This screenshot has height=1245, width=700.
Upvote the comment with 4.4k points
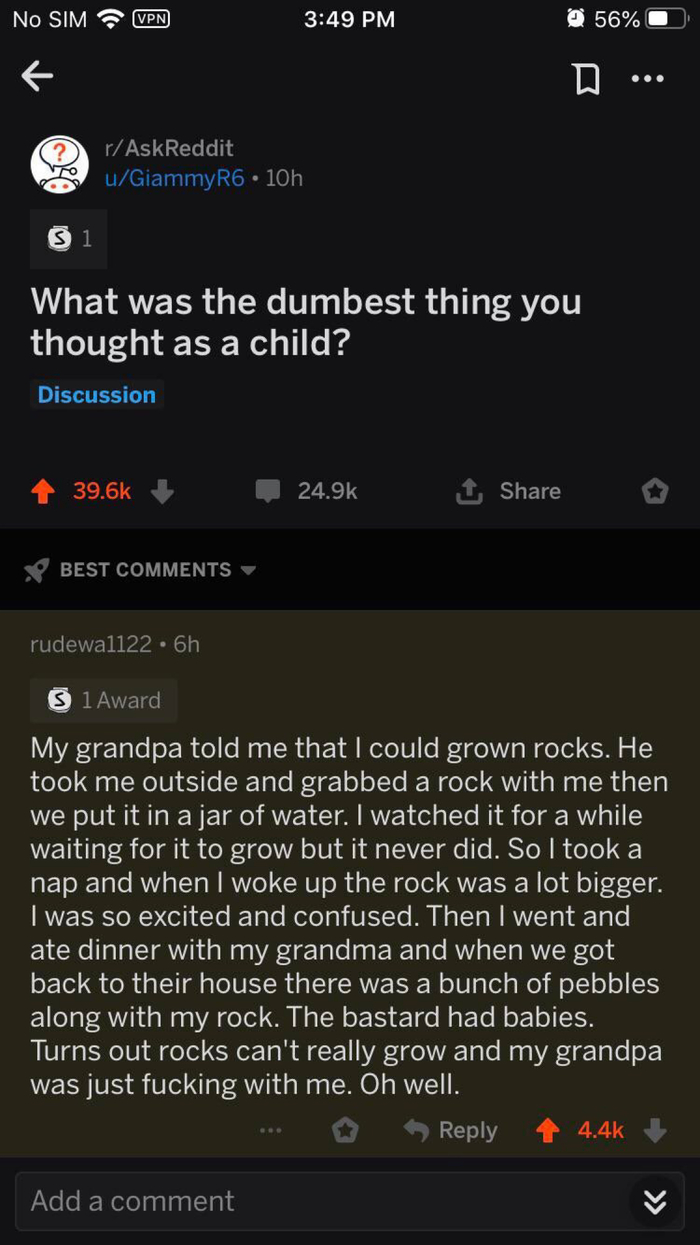[547, 1130]
